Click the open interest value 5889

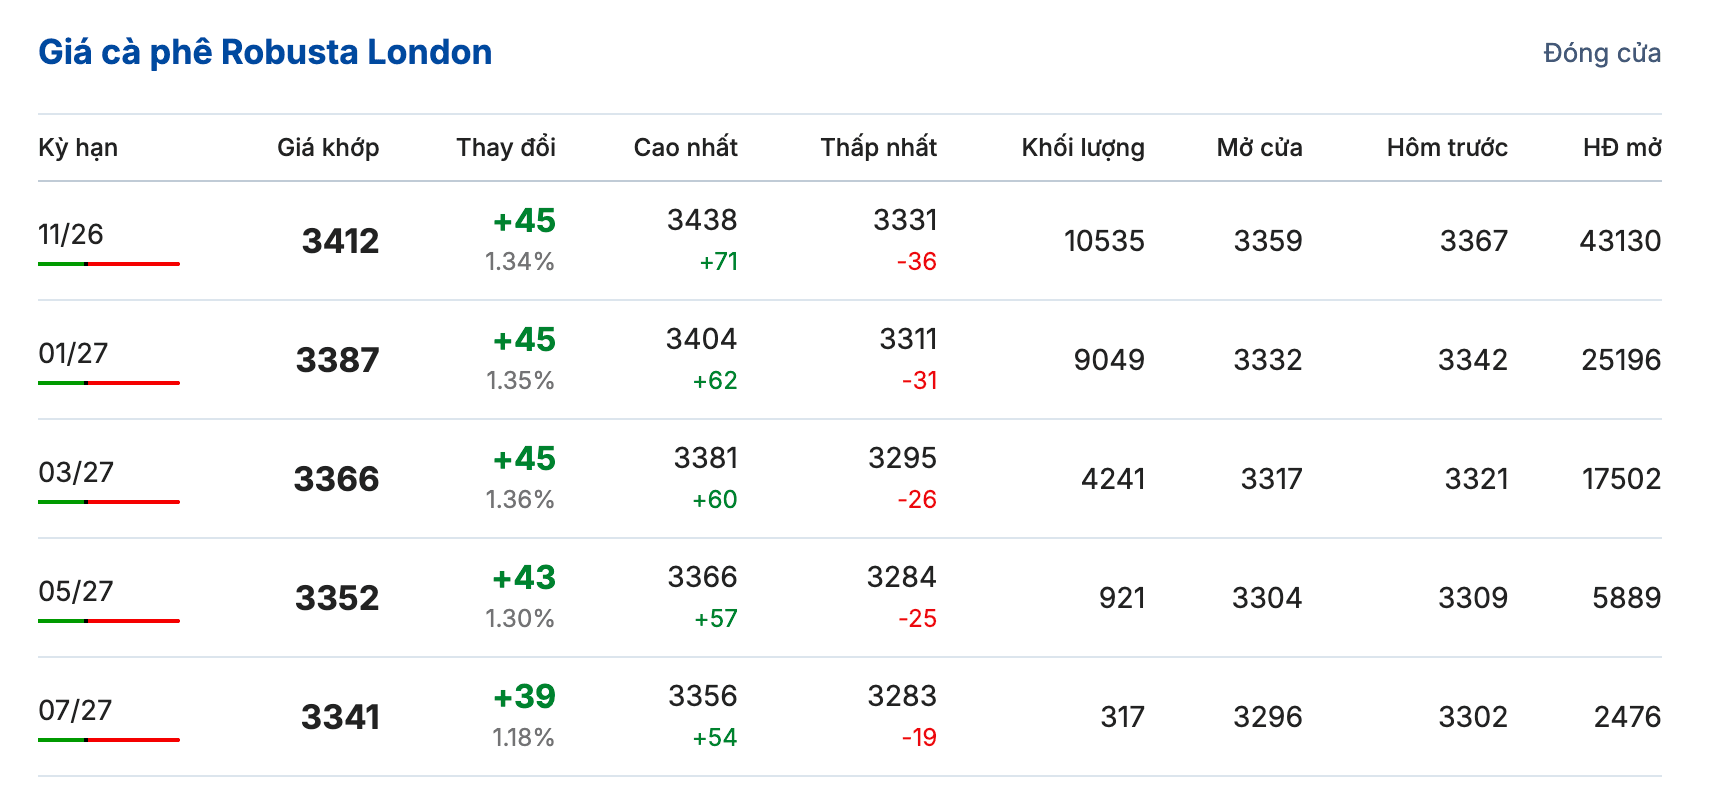point(1627,598)
